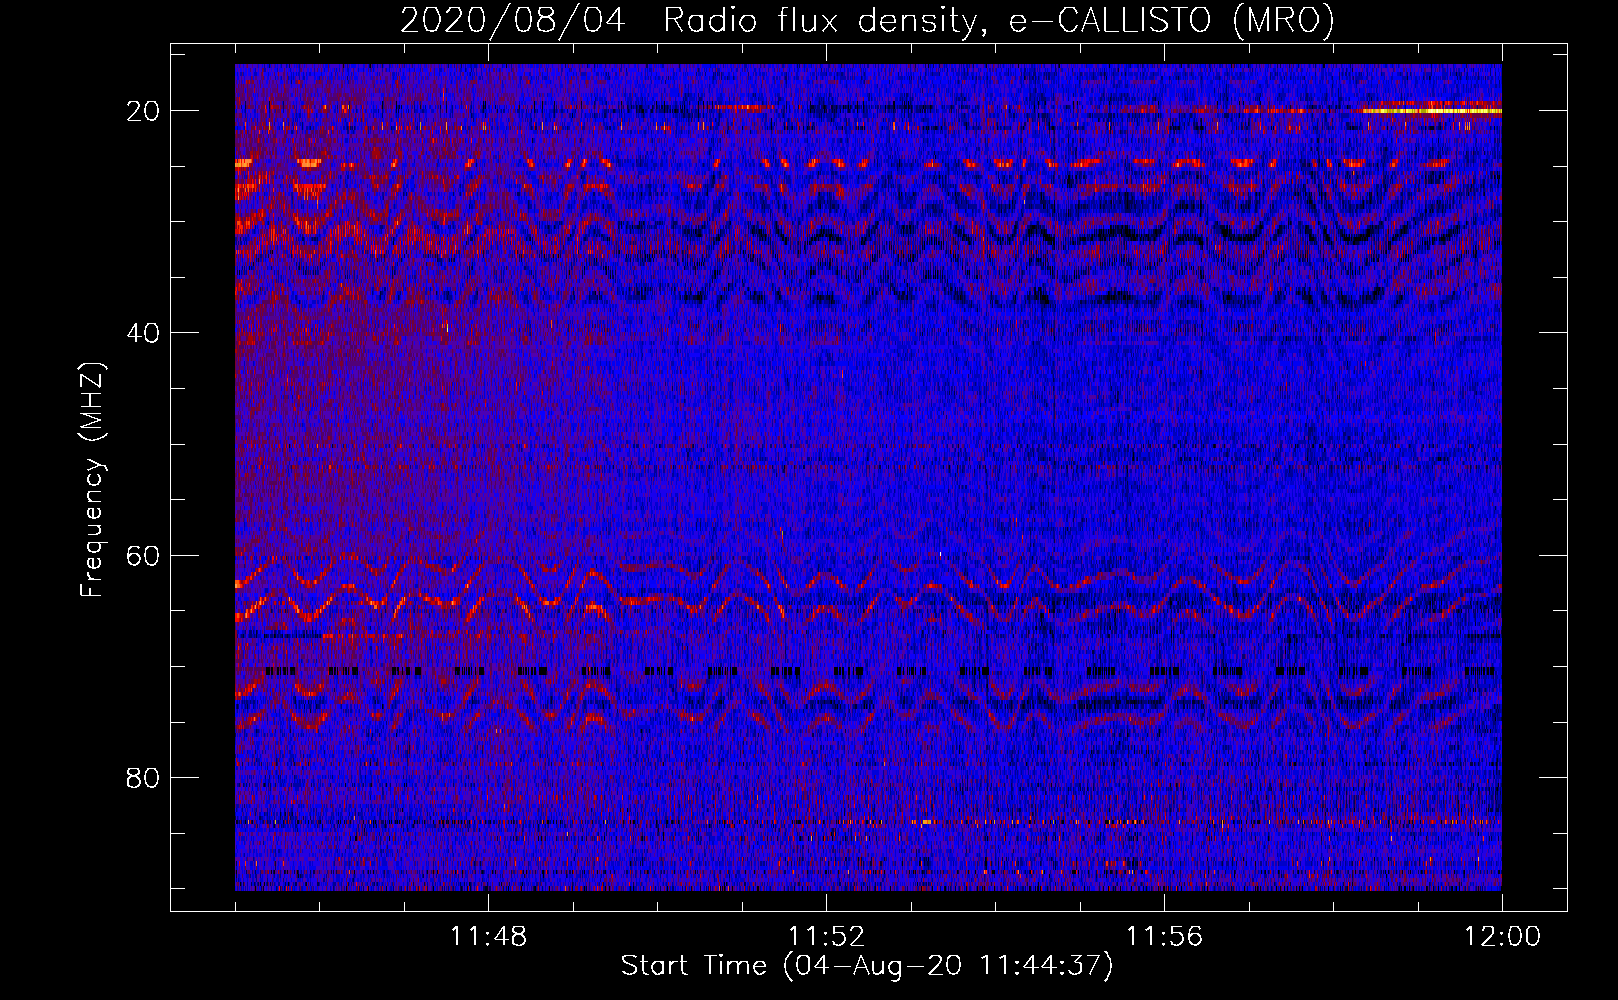Click the 'Frequency (MHZ)' axis label

coord(92,480)
